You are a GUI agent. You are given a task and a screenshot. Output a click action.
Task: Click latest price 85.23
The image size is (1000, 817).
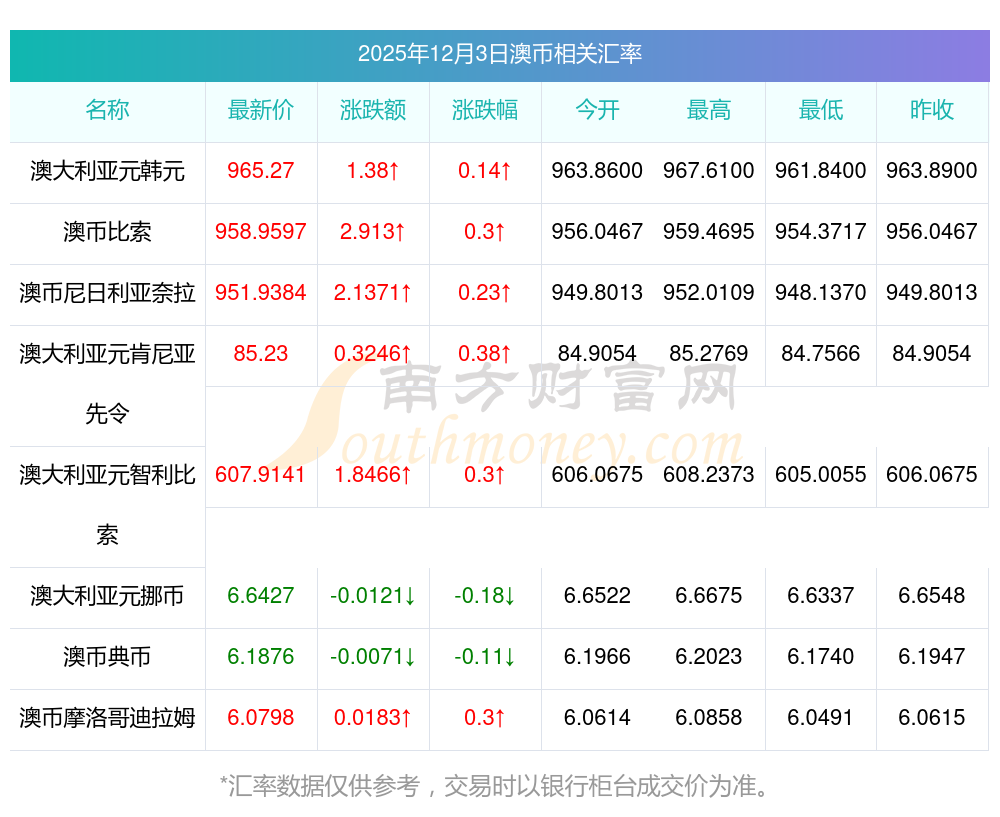point(261,353)
